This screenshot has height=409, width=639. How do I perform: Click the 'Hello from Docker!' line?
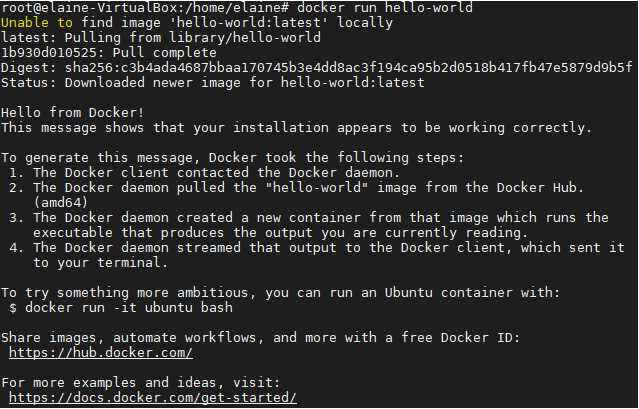(73, 112)
